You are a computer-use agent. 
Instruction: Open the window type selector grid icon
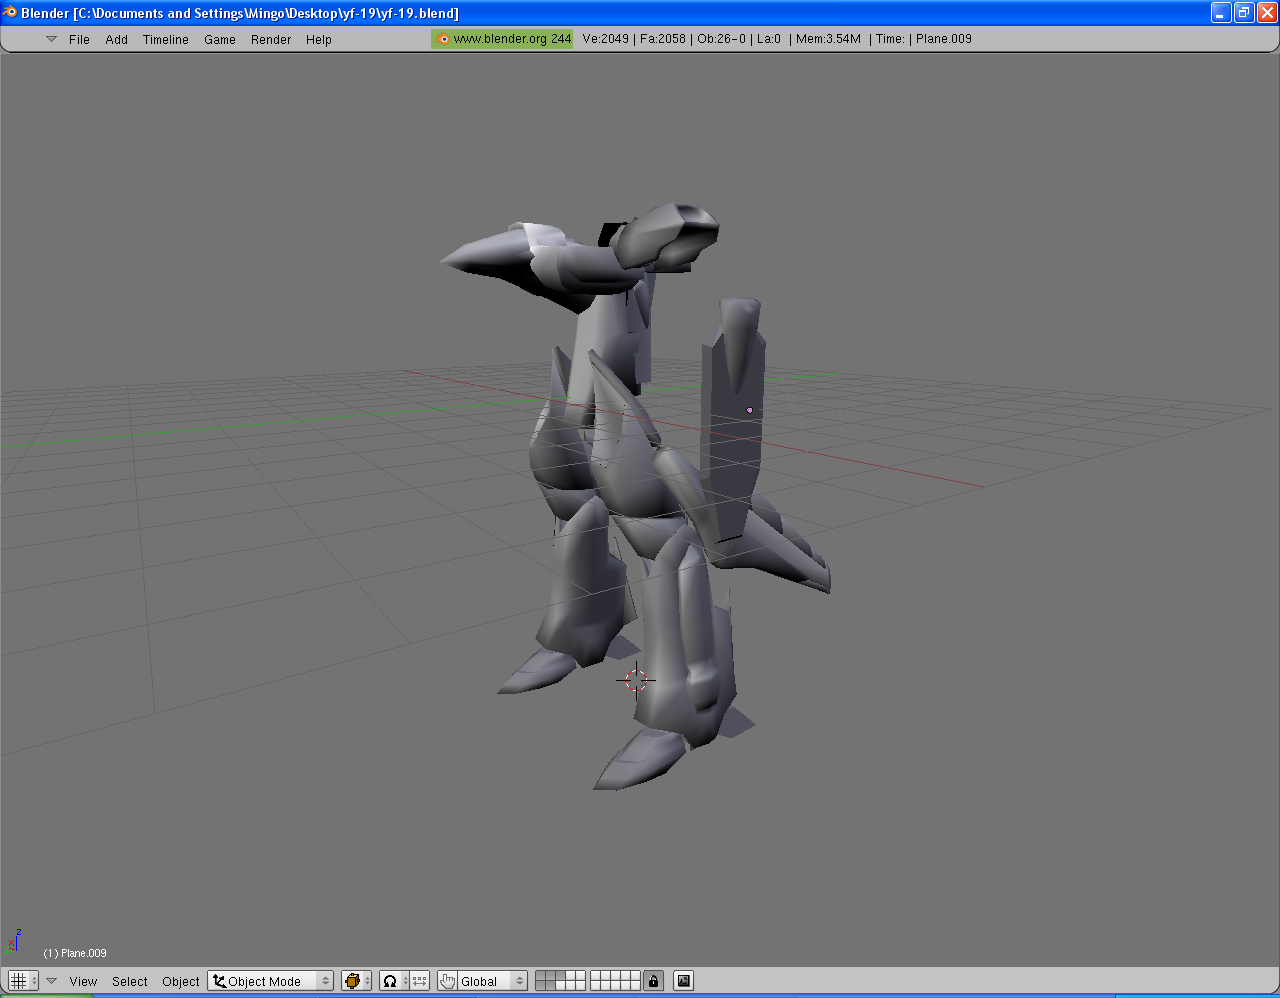pyautogui.click(x=22, y=981)
